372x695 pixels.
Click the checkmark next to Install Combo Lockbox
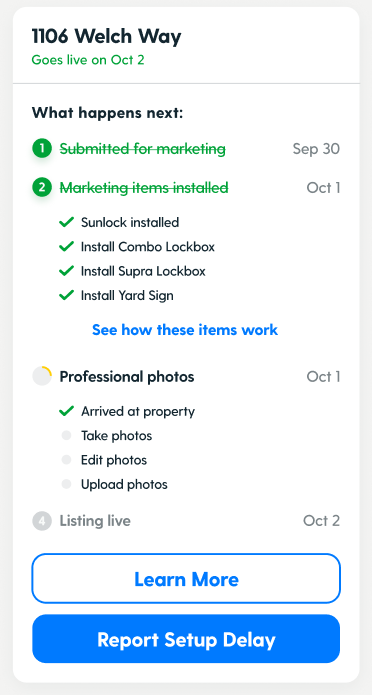[66, 246]
